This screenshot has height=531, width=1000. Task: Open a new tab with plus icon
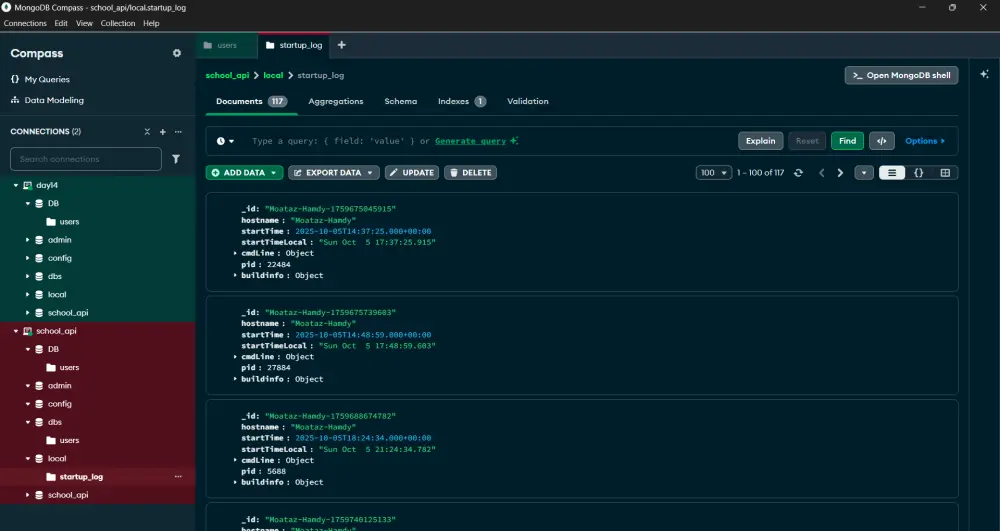(342, 45)
